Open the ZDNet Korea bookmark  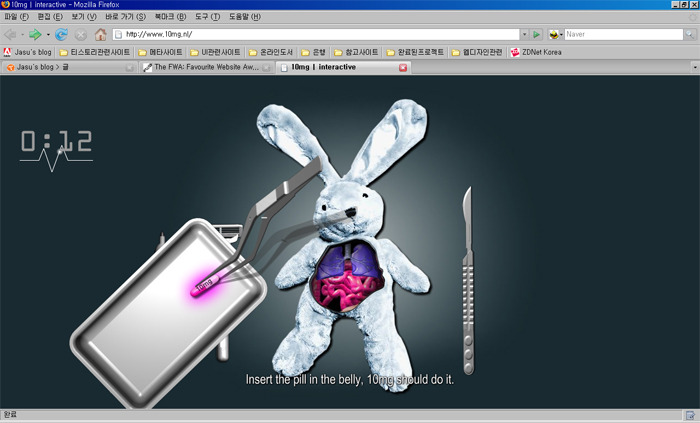point(536,52)
